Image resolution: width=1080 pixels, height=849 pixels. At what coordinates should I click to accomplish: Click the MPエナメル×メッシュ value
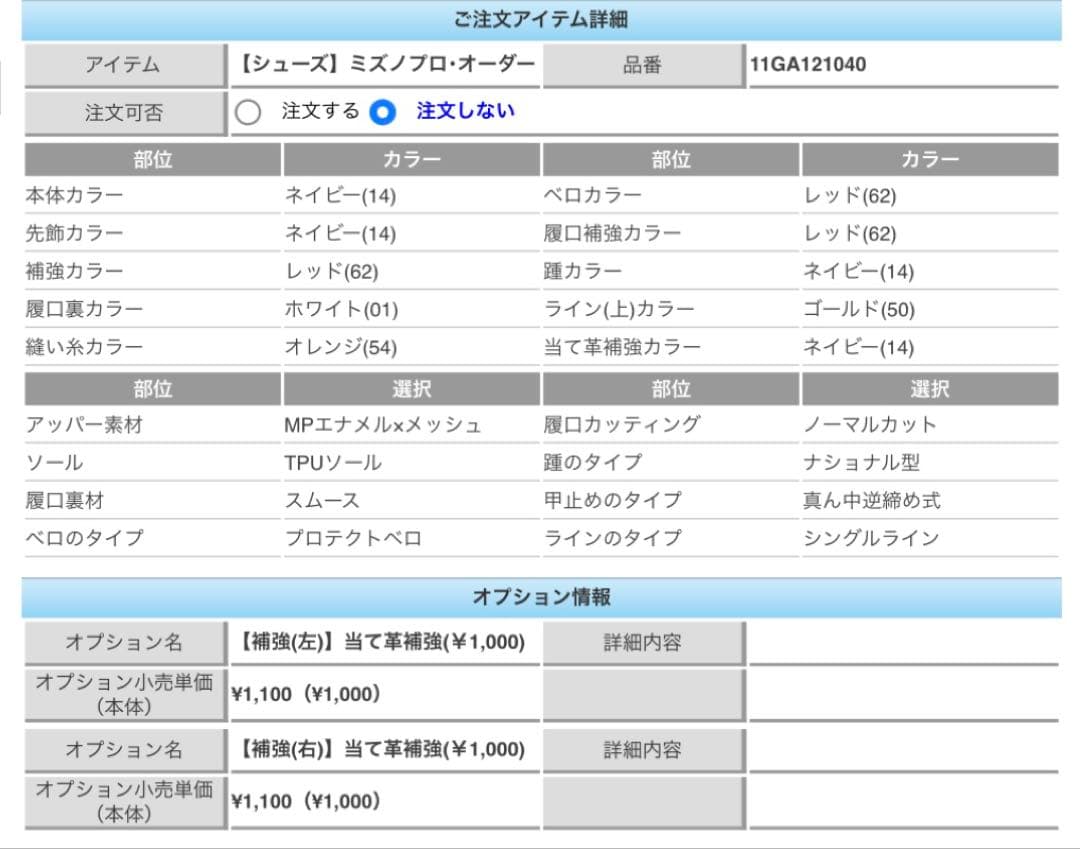coord(383,426)
